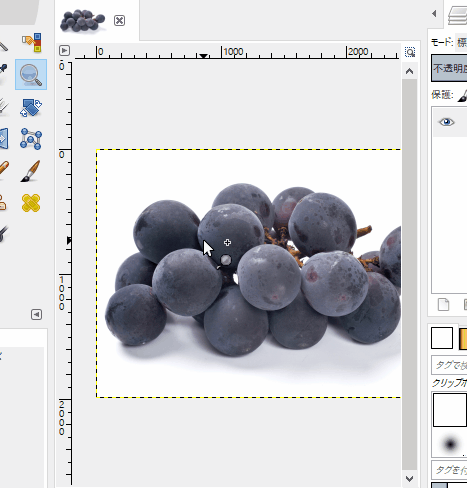The image size is (467, 488).
Task: Select the fuzzy round brush thumbnail
Action: click(x=450, y=444)
